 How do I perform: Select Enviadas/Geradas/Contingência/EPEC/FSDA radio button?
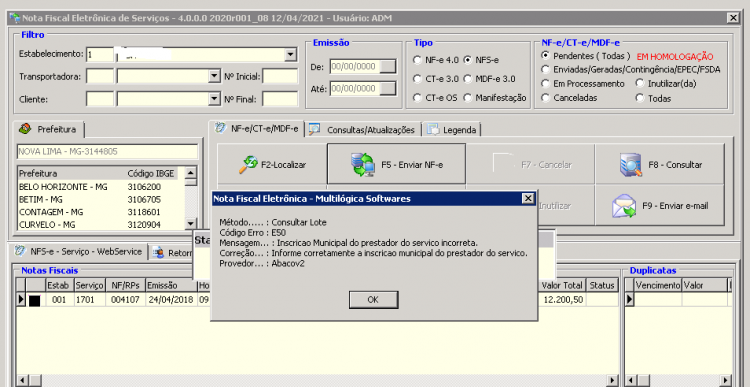(x=545, y=69)
